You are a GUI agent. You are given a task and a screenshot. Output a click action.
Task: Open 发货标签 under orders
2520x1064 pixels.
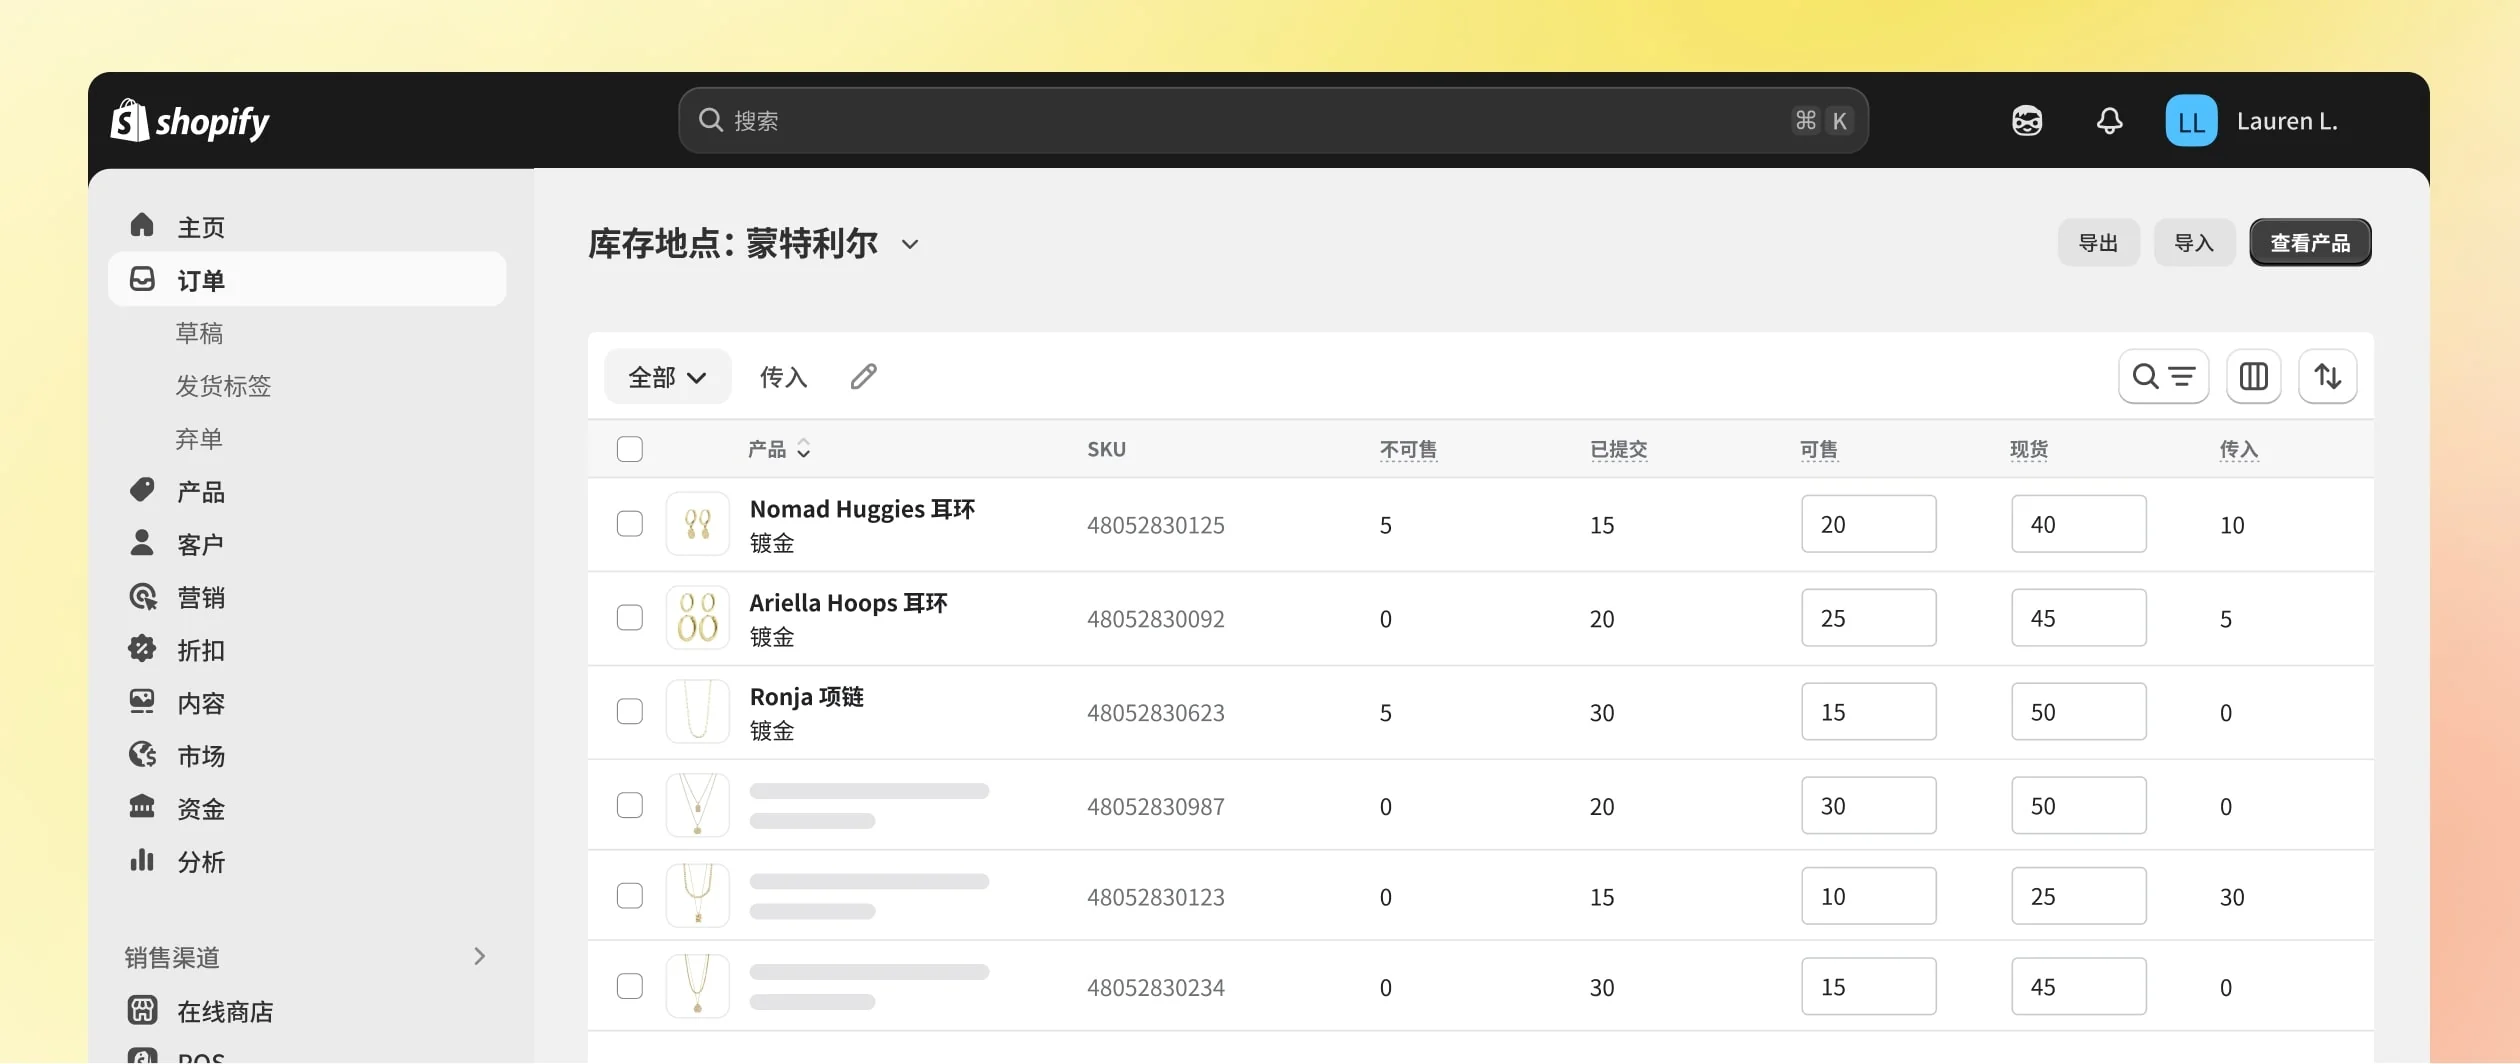coord(223,385)
